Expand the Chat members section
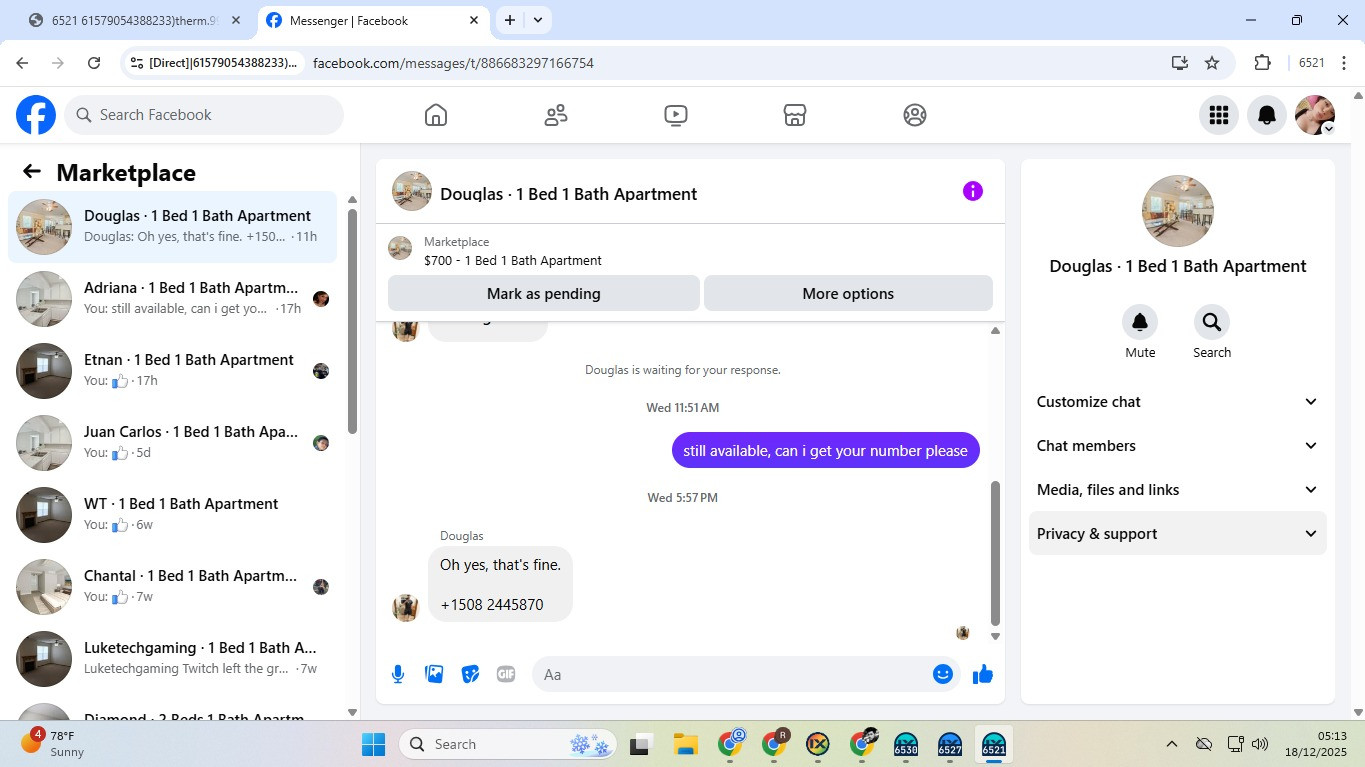This screenshot has height=767, width=1365. pyautogui.click(x=1178, y=446)
